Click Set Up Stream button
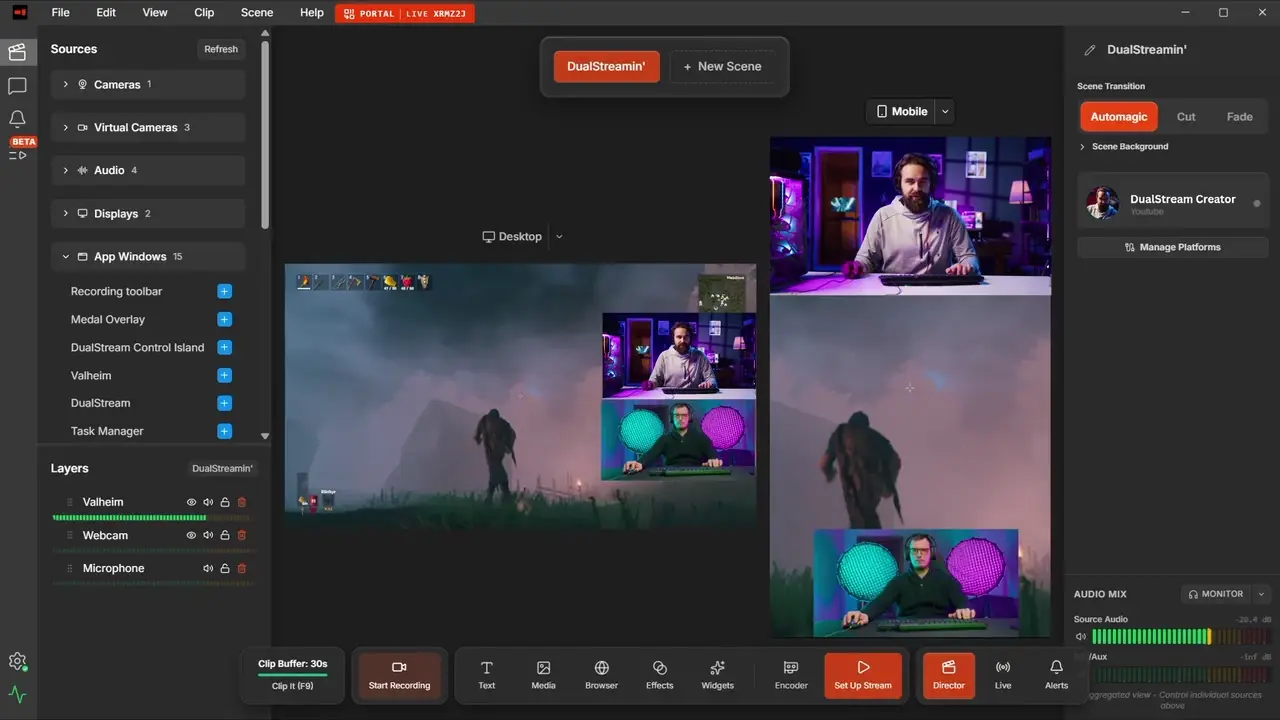Image resolution: width=1280 pixels, height=720 pixels. 863,675
